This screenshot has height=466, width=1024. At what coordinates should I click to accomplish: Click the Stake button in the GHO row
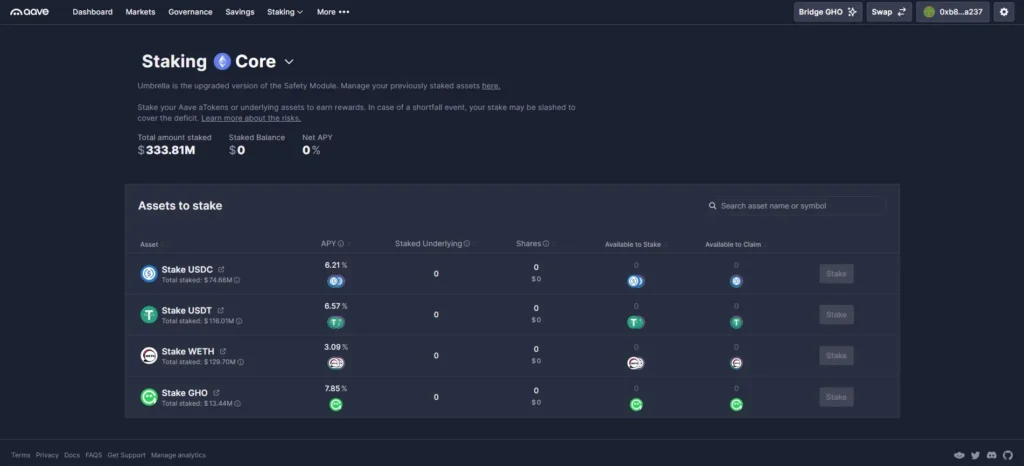coord(836,397)
